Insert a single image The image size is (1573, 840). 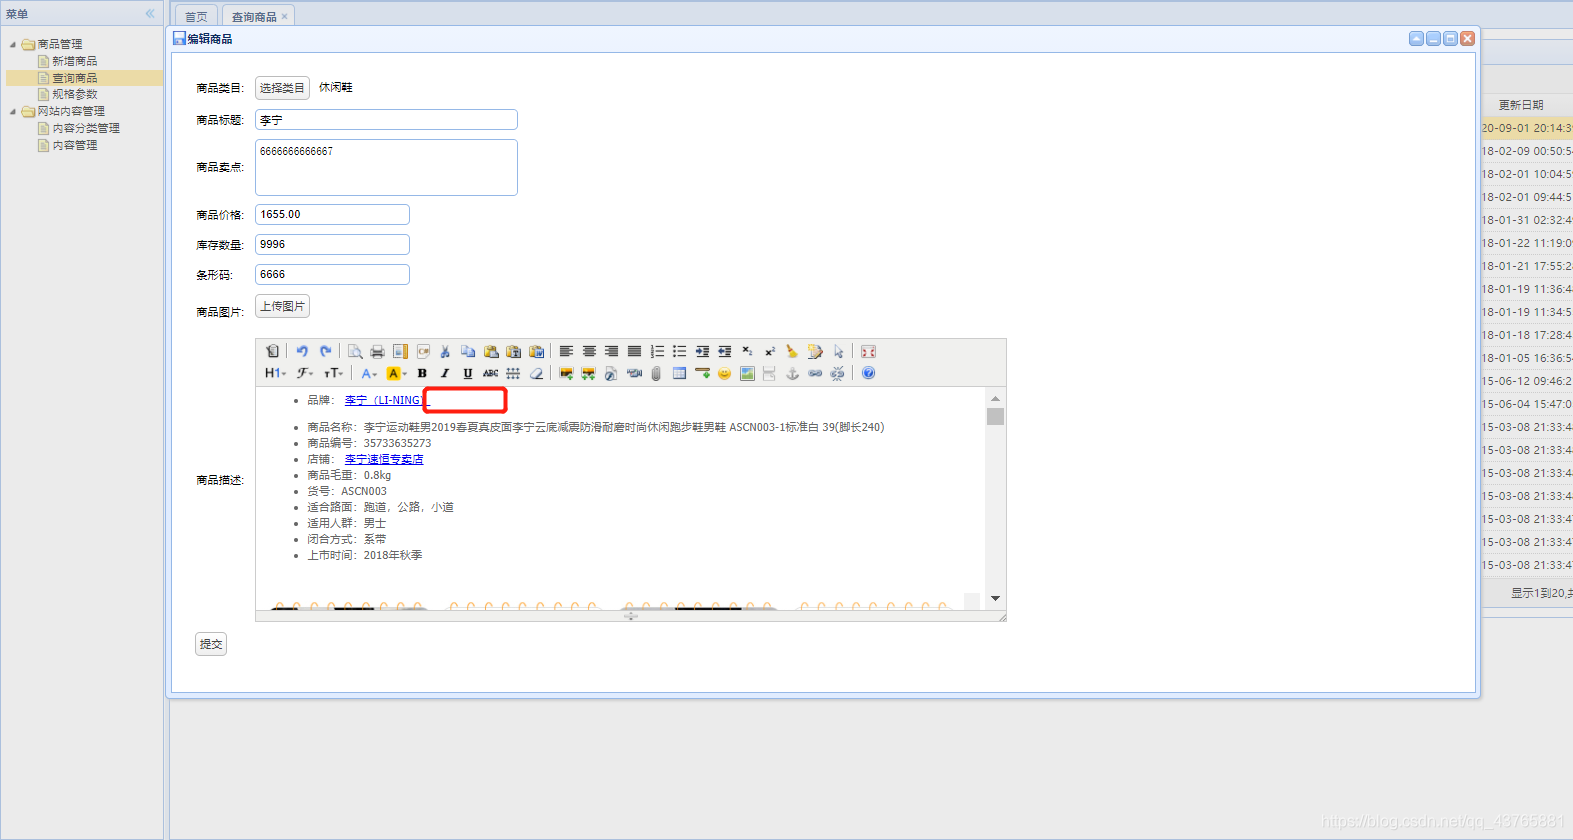(566, 373)
